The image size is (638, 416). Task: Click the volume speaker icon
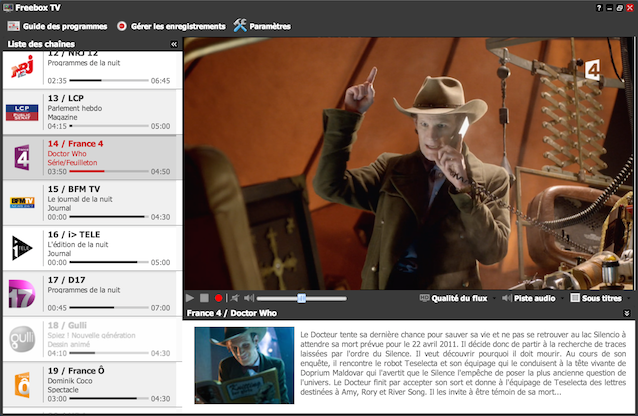(x=249, y=298)
